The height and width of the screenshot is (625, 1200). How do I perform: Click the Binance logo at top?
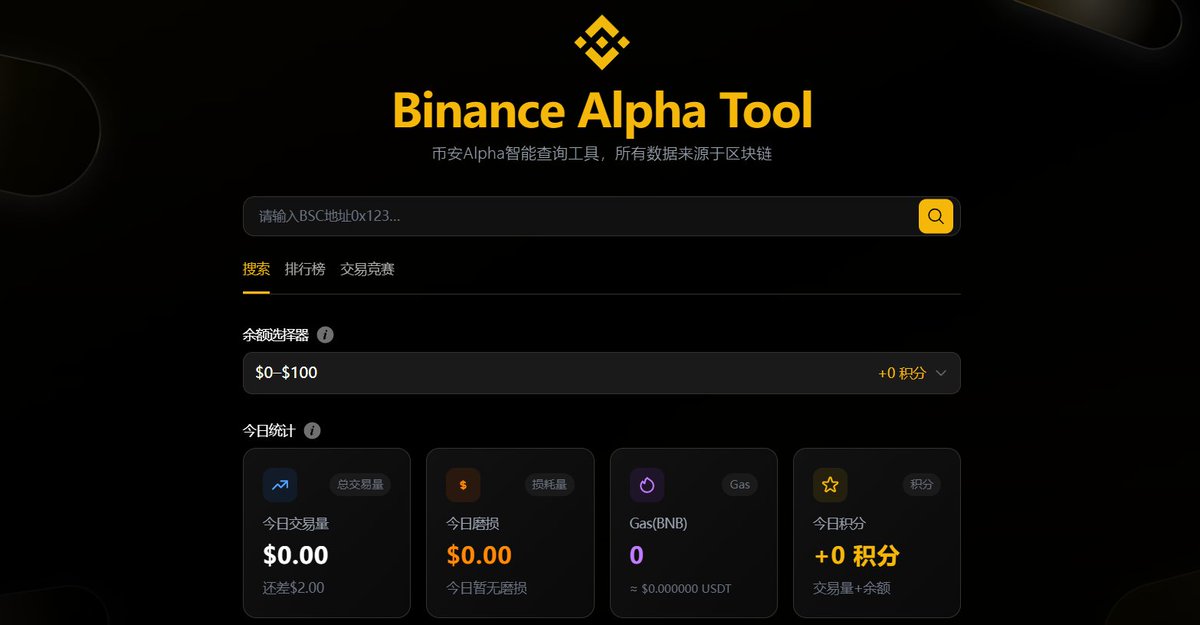pyautogui.click(x=601, y=42)
